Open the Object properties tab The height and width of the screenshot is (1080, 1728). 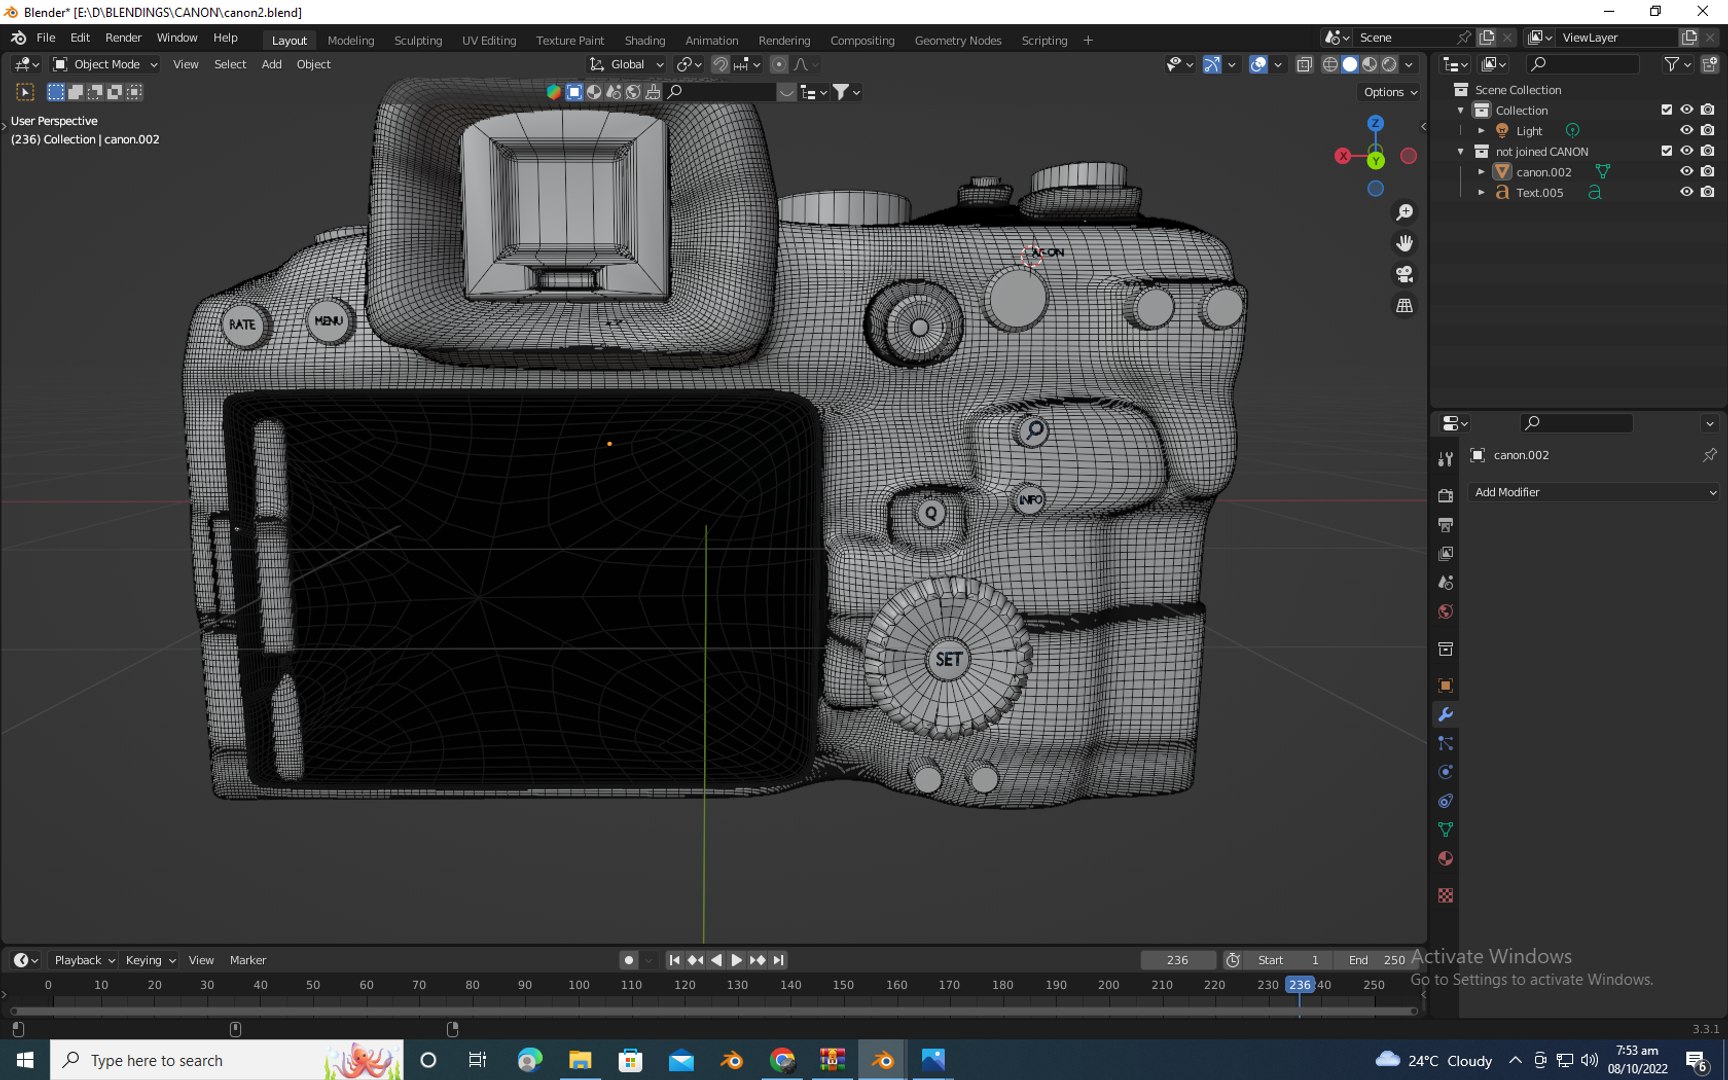(1445, 685)
